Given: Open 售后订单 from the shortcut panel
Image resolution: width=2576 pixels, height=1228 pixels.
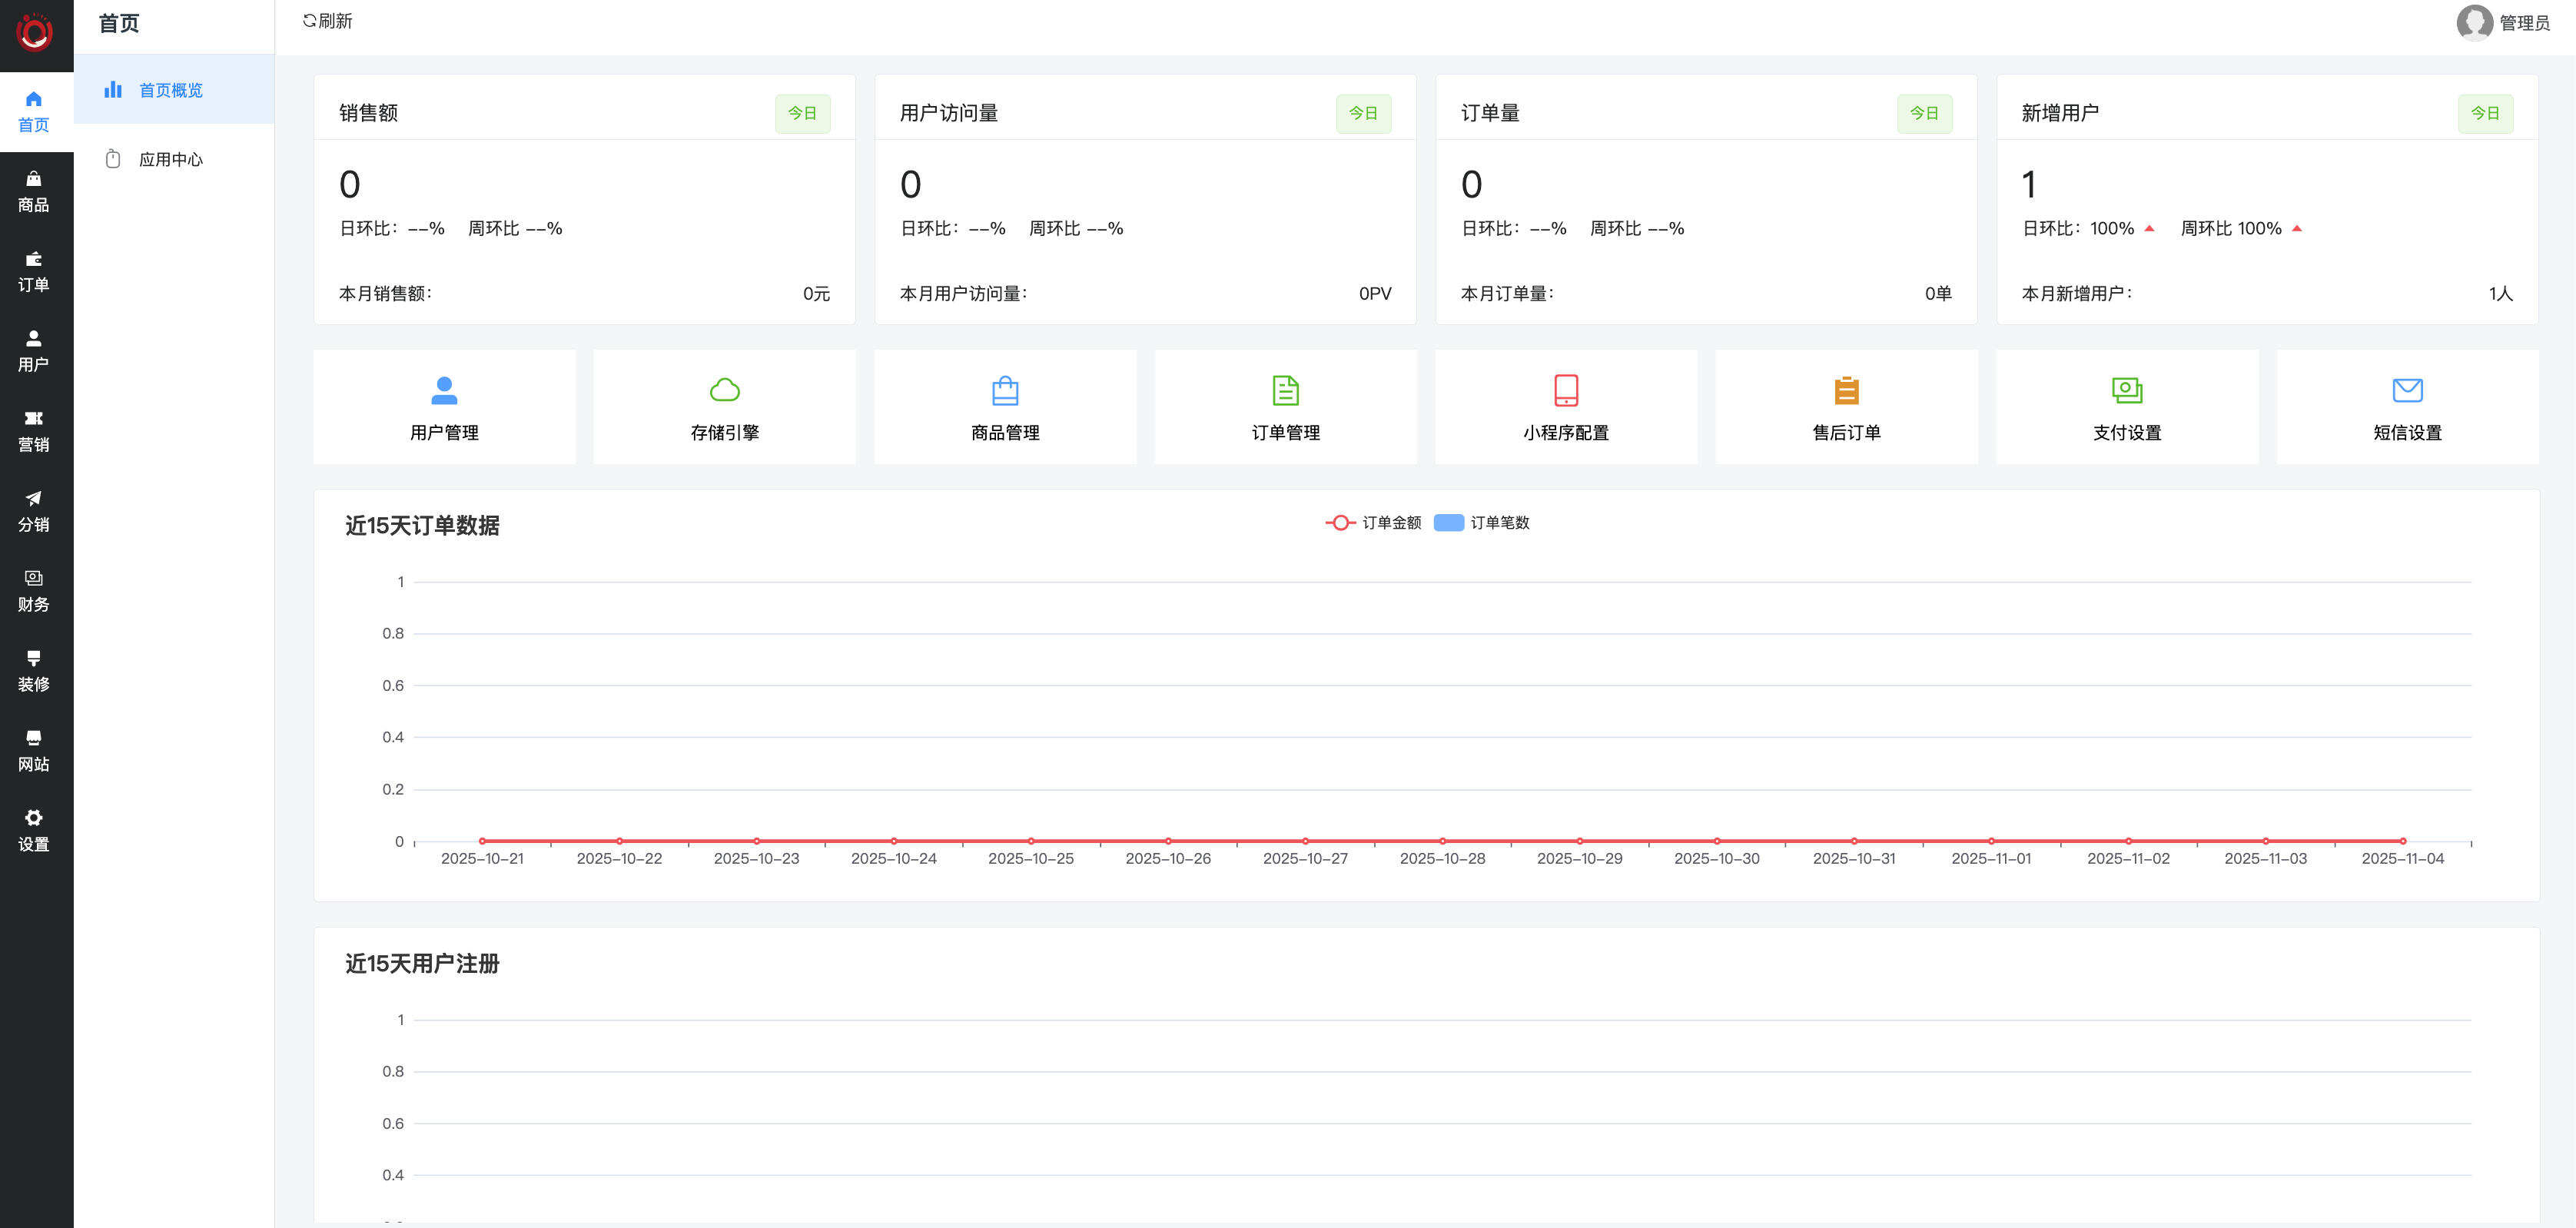Looking at the screenshot, I should (1846, 407).
